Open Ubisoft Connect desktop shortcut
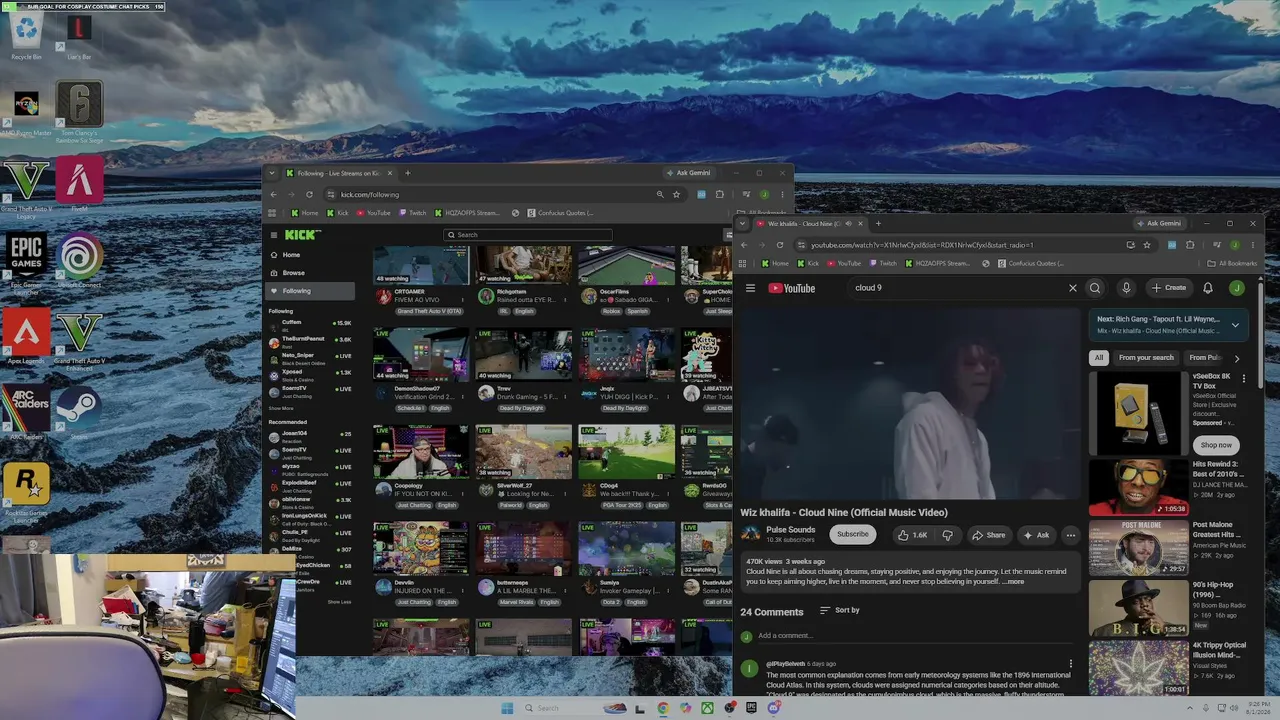The image size is (1280, 720). [x=79, y=262]
